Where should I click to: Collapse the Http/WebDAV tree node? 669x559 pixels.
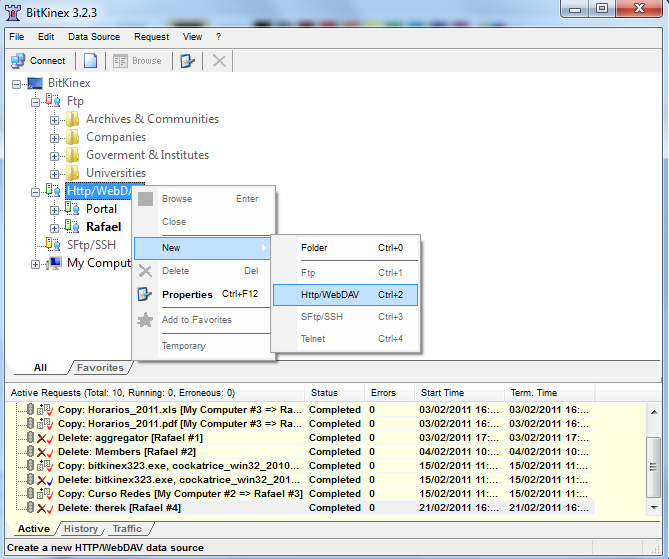coord(35,192)
